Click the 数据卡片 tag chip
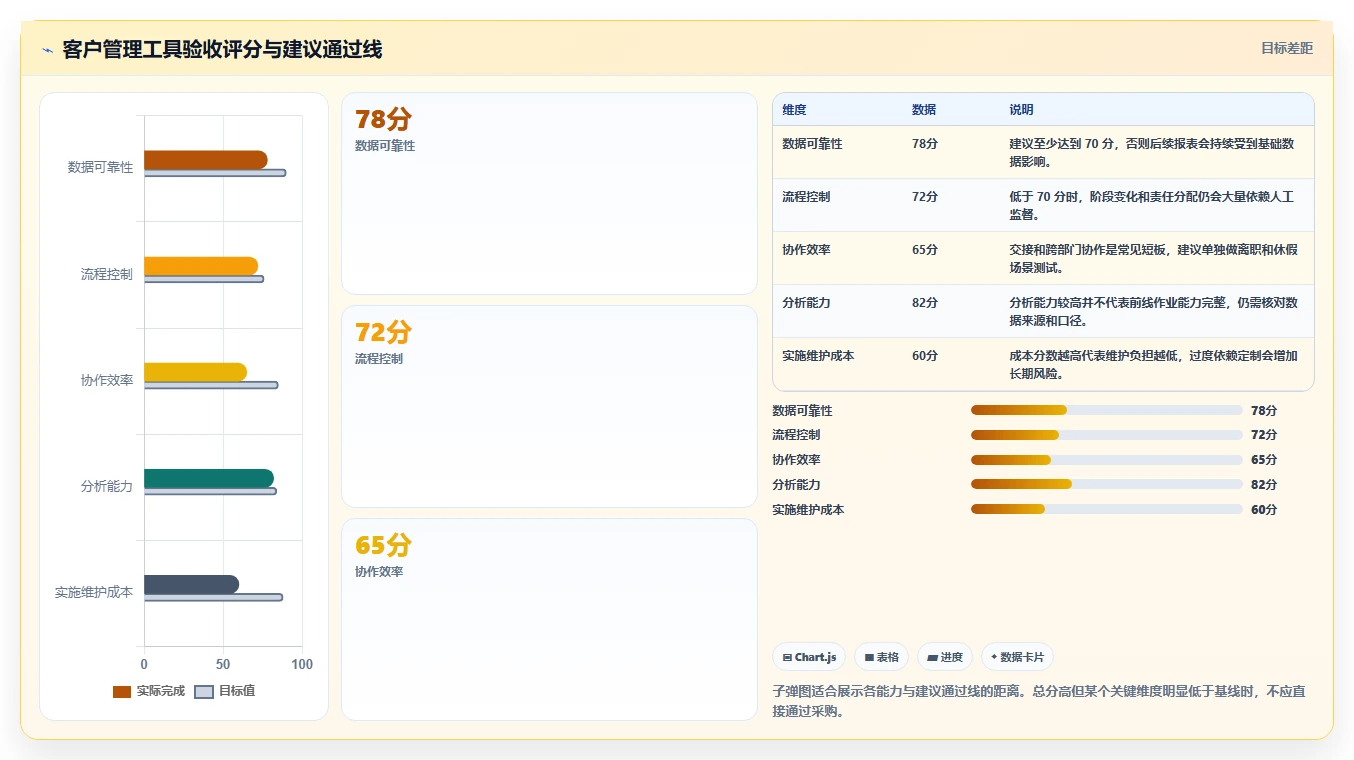Image resolution: width=1354 pixels, height=760 pixels. (x=1017, y=657)
